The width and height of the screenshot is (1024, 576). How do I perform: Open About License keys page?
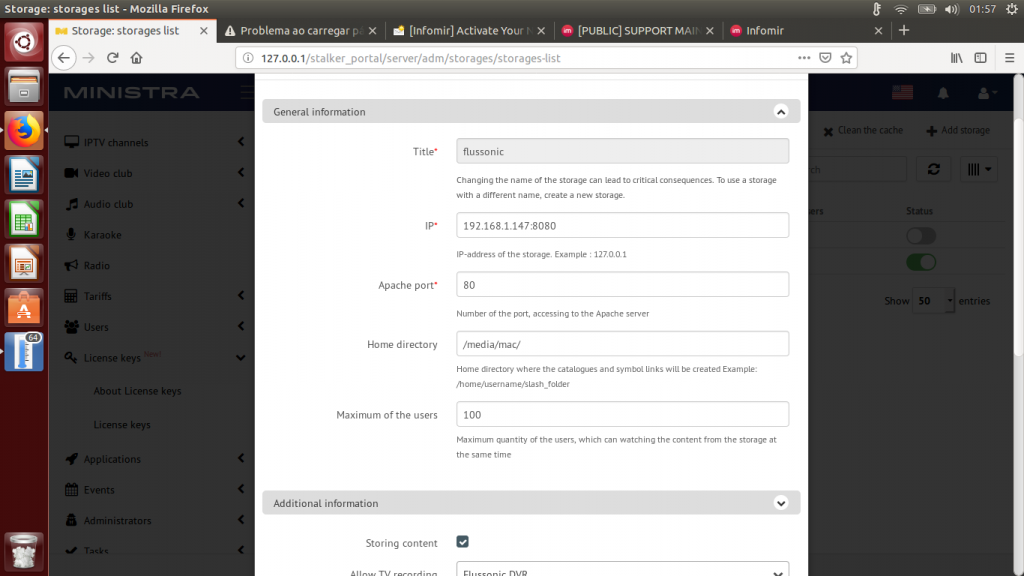[x=137, y=391]
